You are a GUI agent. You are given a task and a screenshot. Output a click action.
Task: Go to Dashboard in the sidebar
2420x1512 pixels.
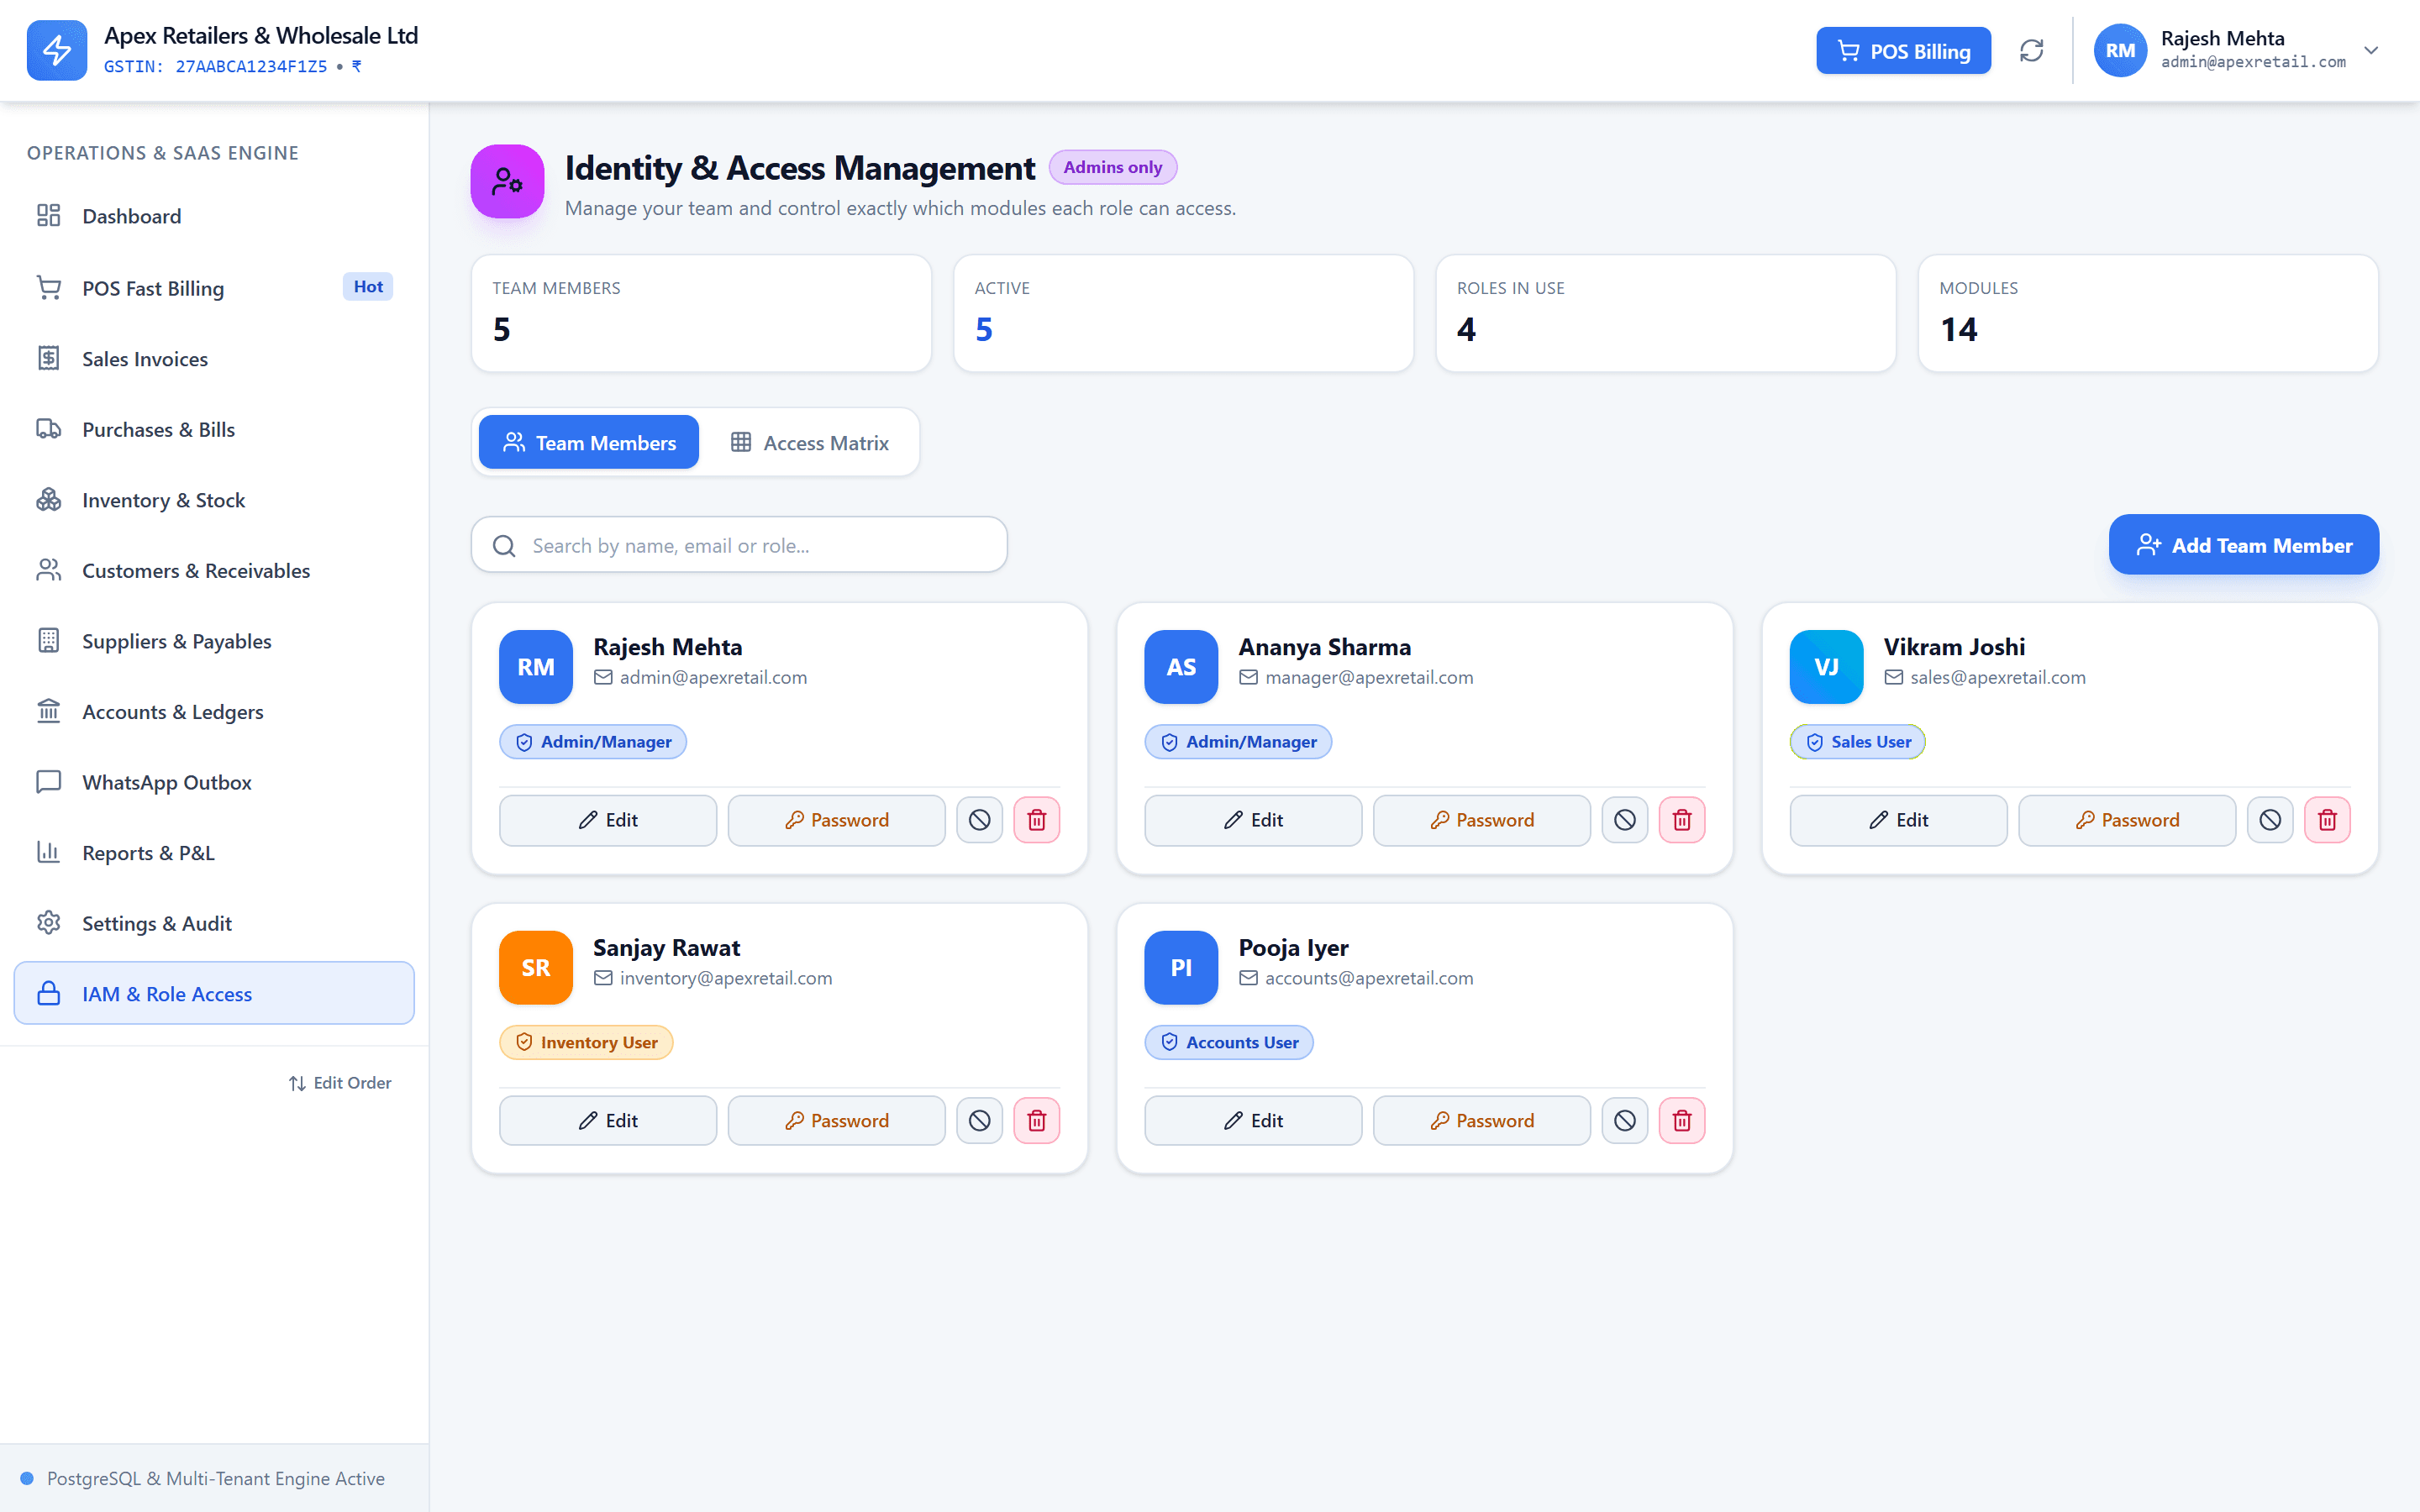(x=214, y=216)
